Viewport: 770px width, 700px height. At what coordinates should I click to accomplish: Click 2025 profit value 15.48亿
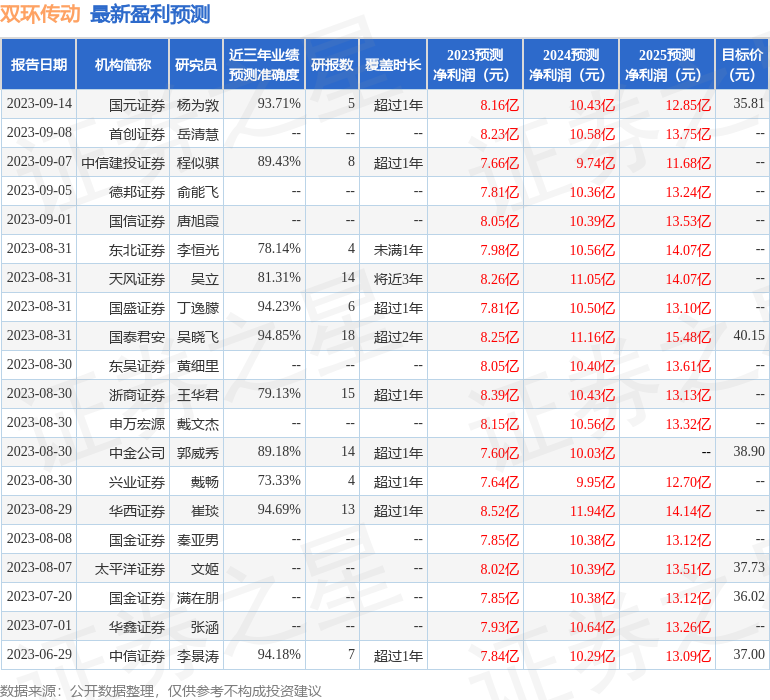point(688,337)
